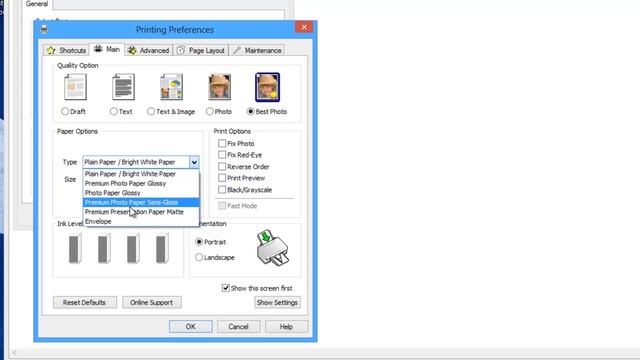Switch to the Shortcuts tab

(66, 51)
